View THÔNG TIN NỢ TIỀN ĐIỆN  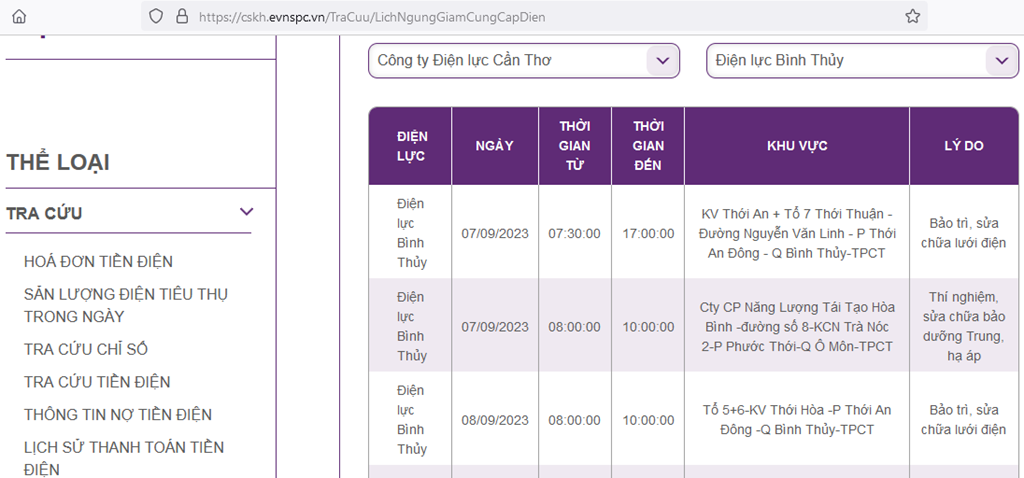coord(118,414)
